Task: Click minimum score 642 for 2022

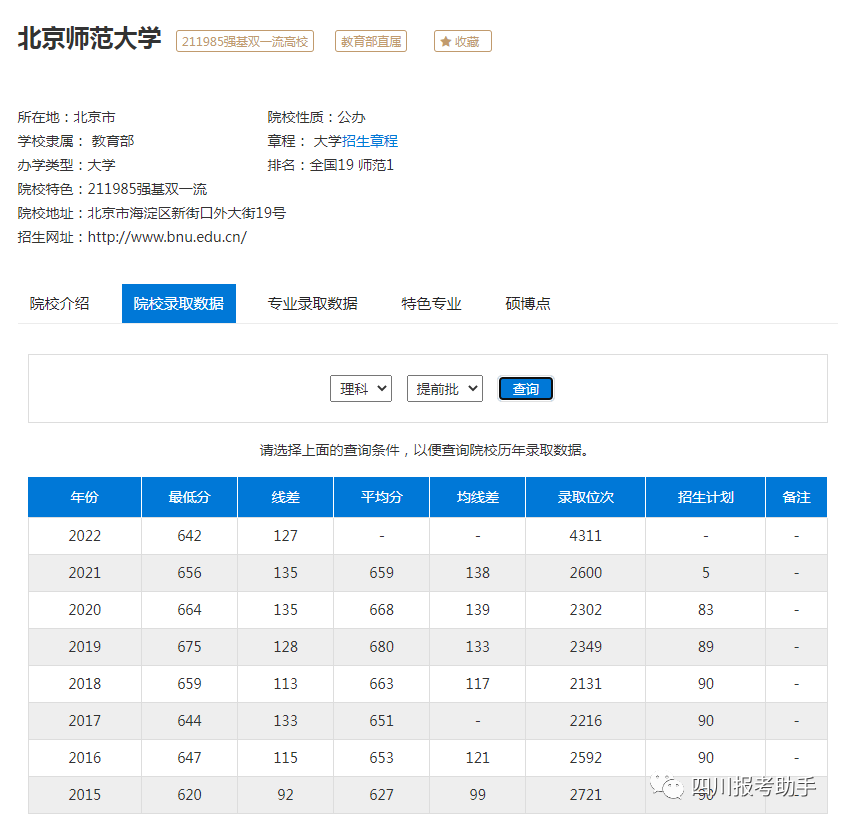Action: (189, 536)
